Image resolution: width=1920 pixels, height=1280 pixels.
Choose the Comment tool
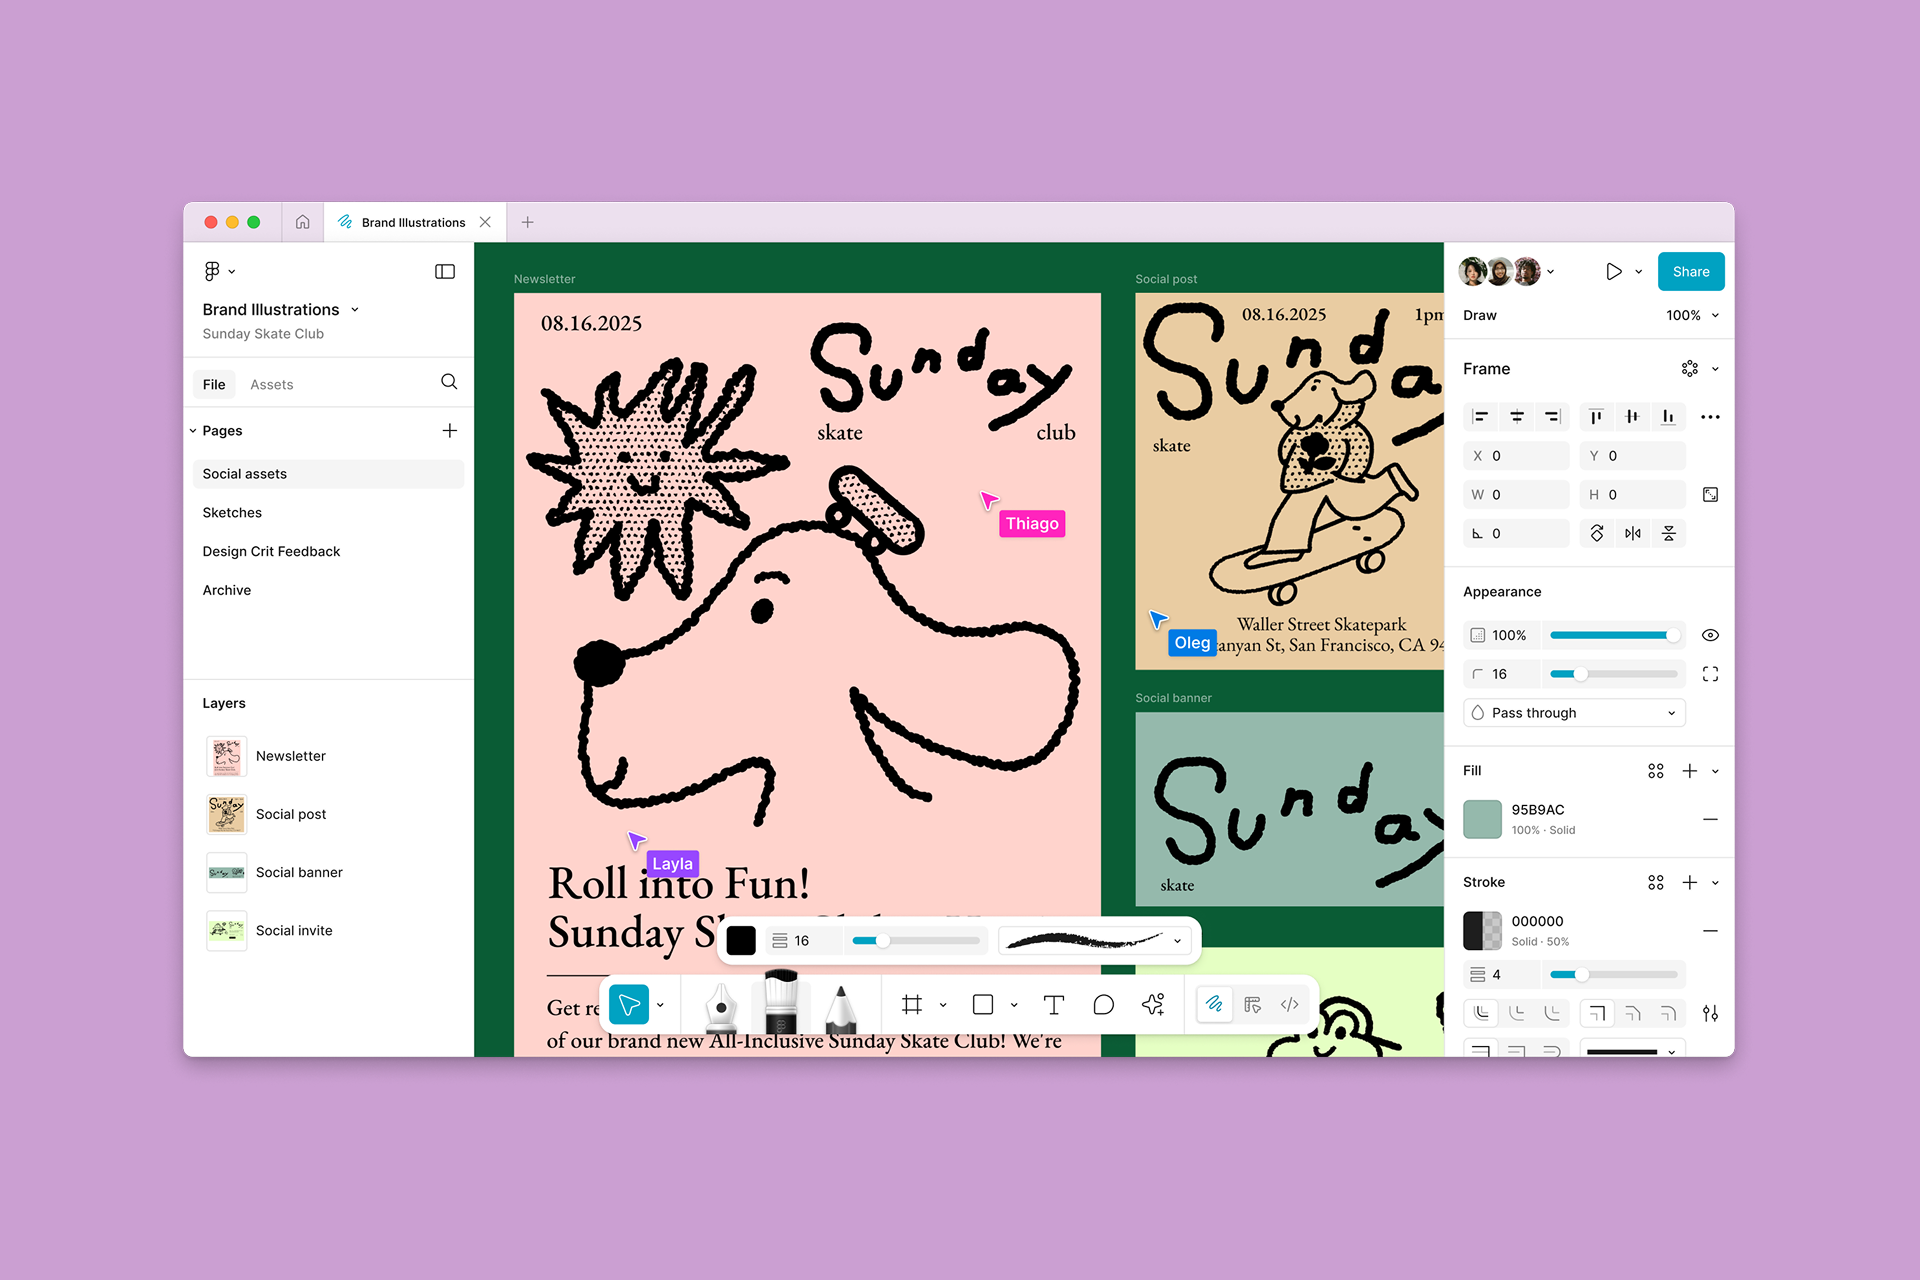[1103, 1005]
